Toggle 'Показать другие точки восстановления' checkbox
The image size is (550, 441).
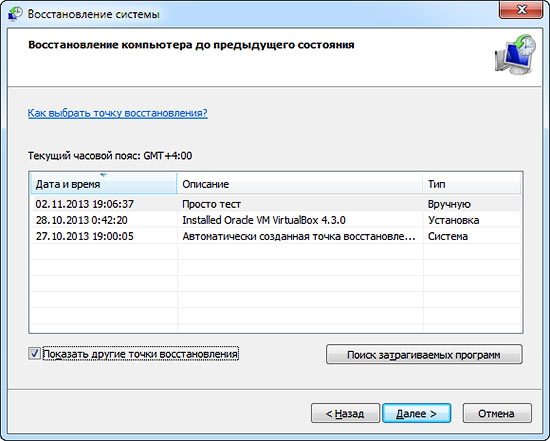coord(34,353)
